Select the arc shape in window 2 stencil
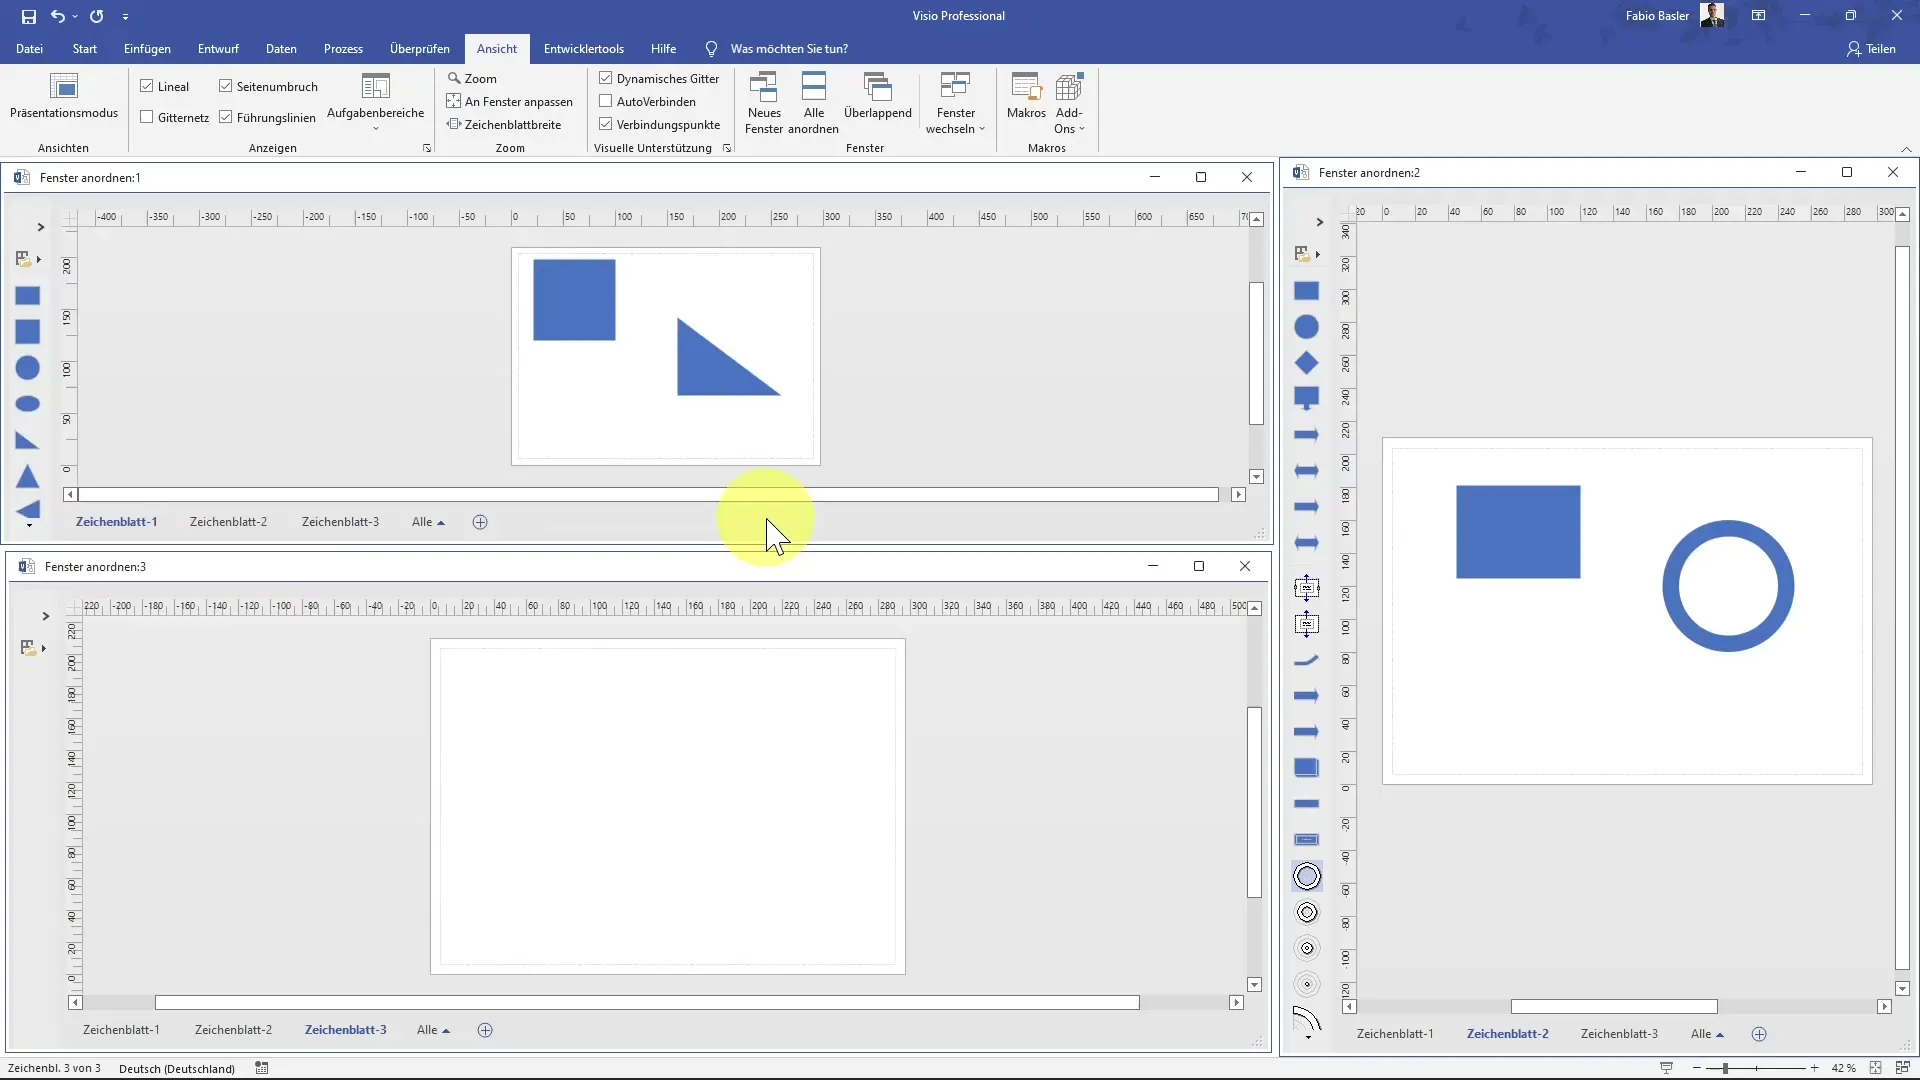Screen dimensions: 1920x1080 tap(1307, 1019)
